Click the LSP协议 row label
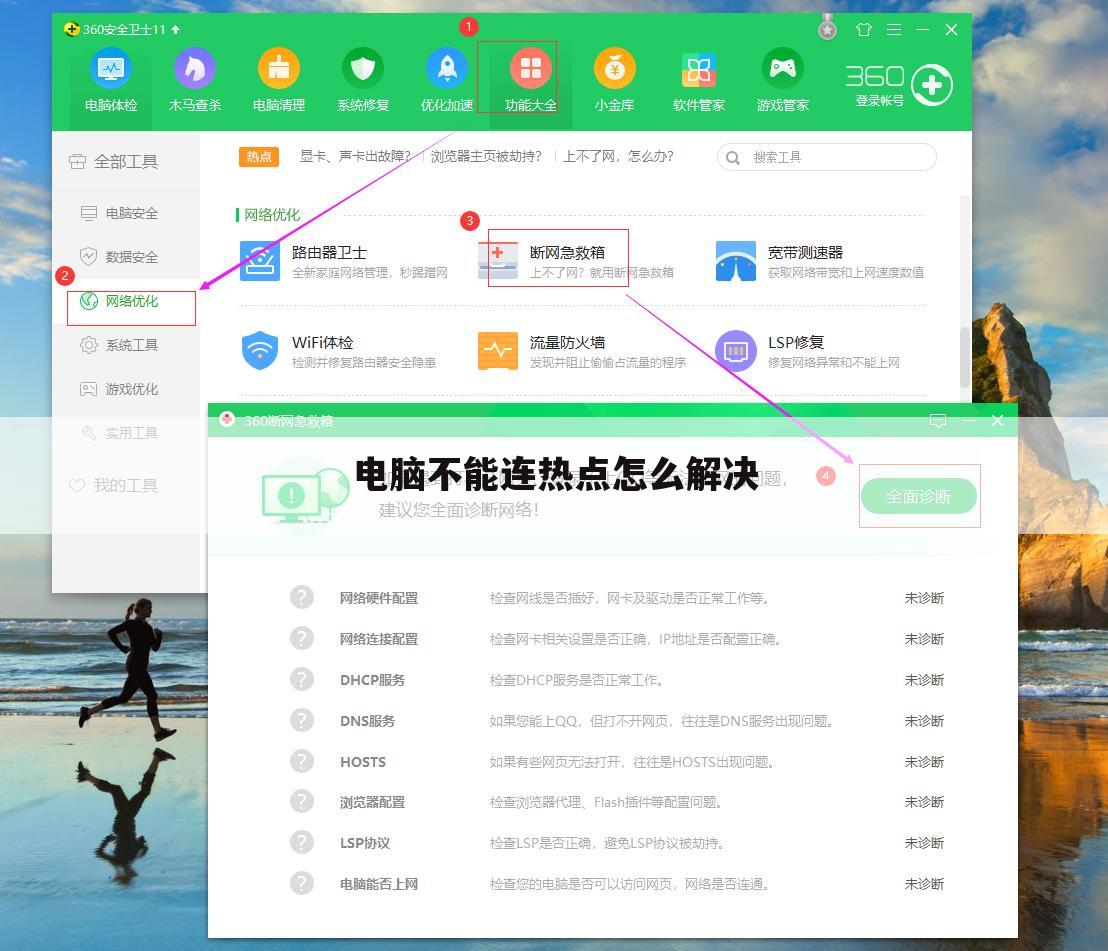The height and width of the screenshot is (951, 1108). point(365,843)
